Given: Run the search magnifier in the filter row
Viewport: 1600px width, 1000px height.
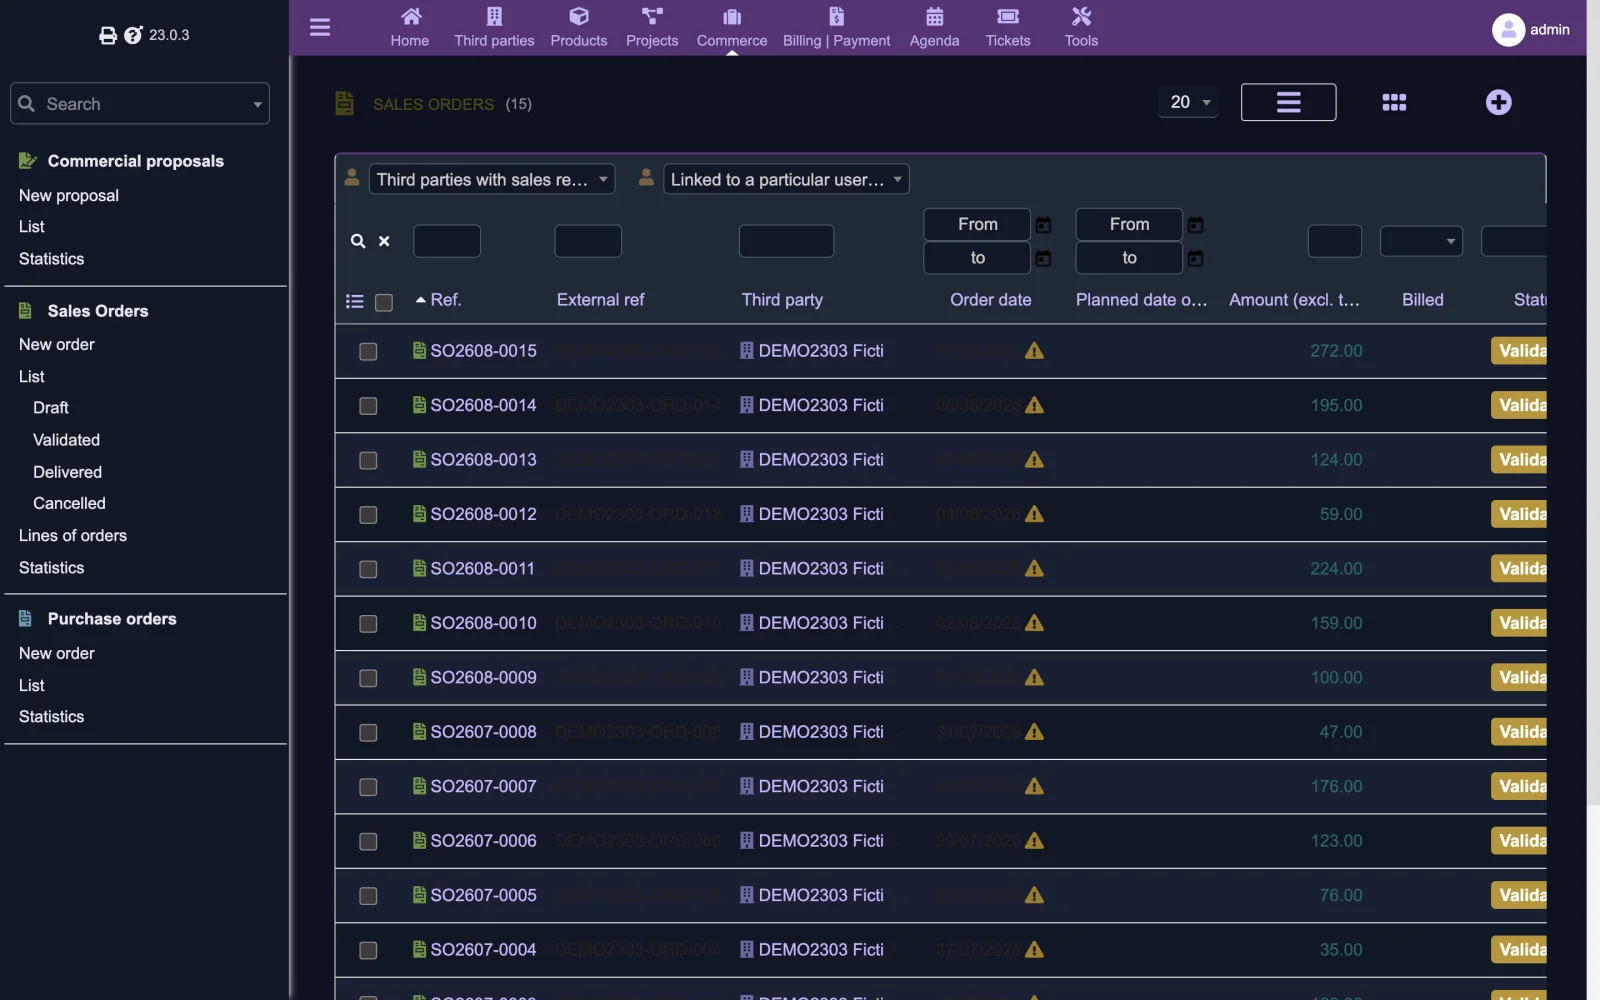Looking at the screenshot, I should 358,241.
